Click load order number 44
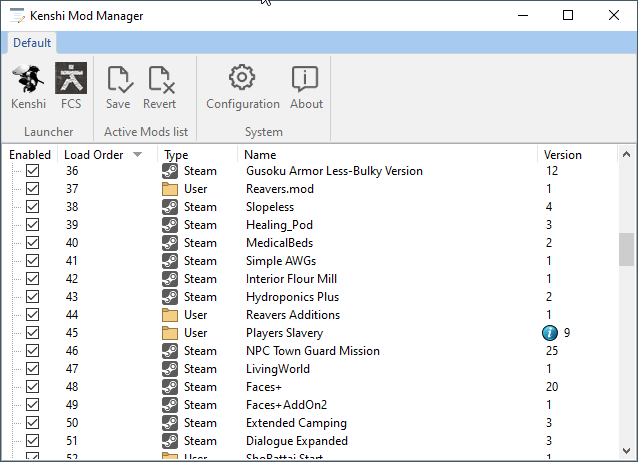This screenshot has width=638, height=462. pyautogui.click(x=72, y=315)
